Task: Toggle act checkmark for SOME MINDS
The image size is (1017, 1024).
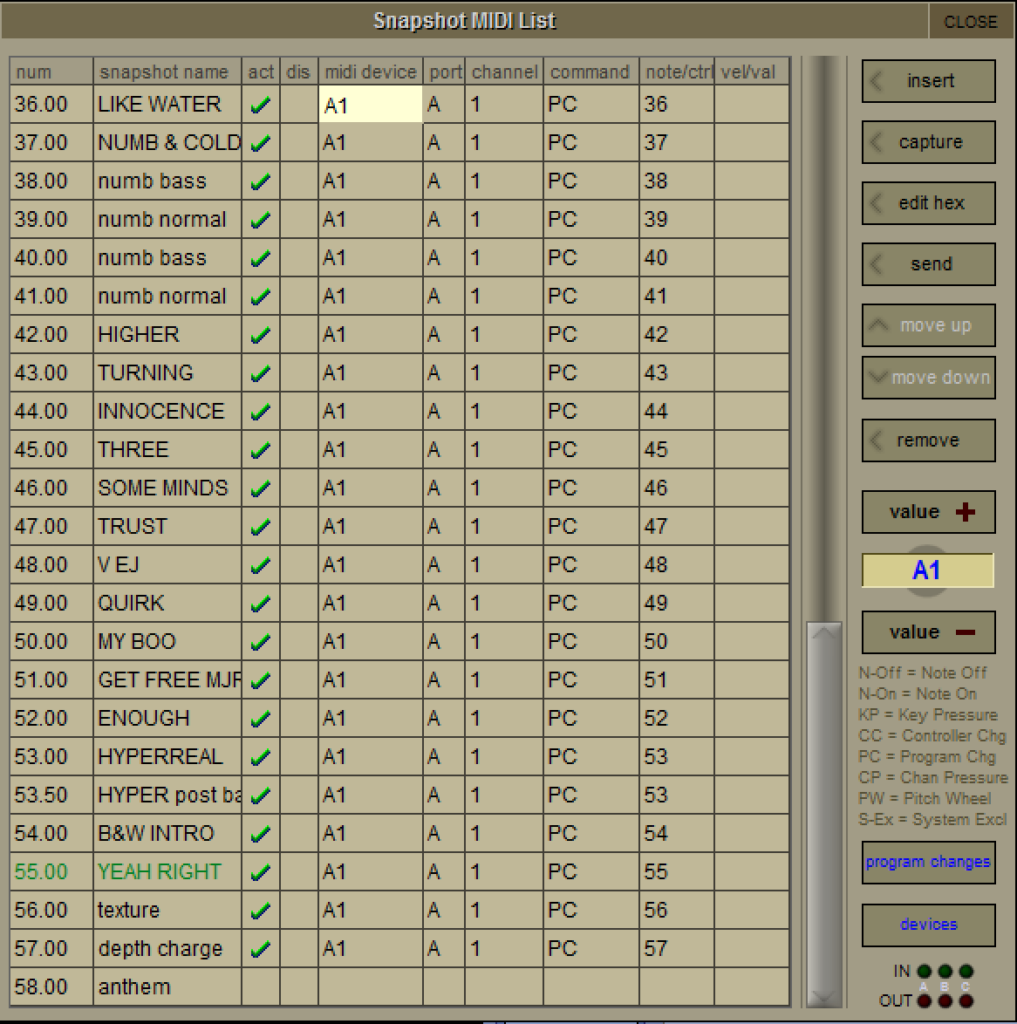Action: pyautogui.click(x=261, y=488)
